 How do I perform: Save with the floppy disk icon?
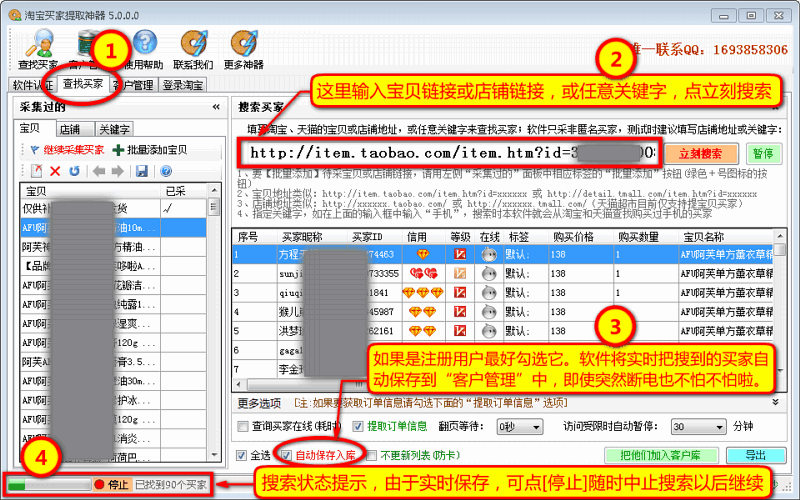[x=142, y=171]
